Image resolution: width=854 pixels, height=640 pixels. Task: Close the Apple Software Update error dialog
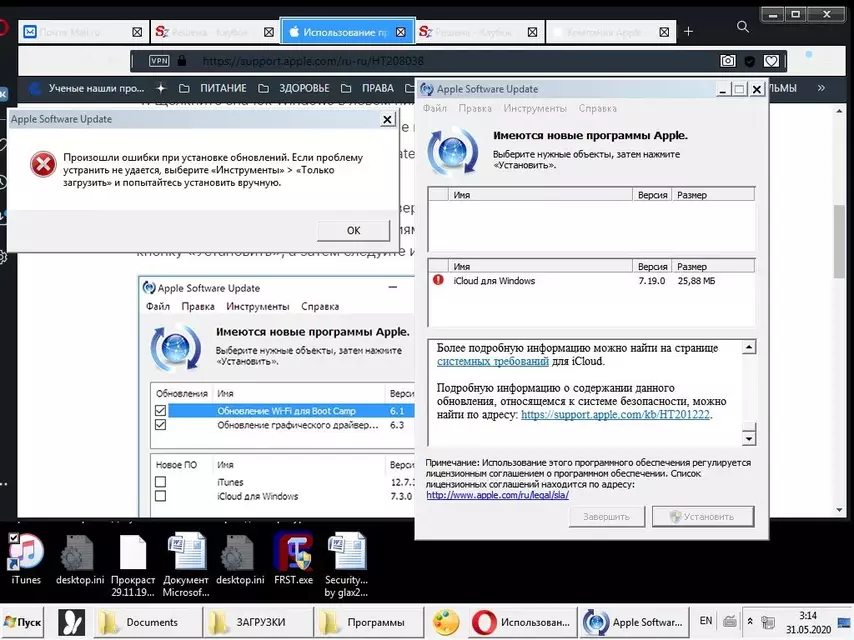coord(387,119)
